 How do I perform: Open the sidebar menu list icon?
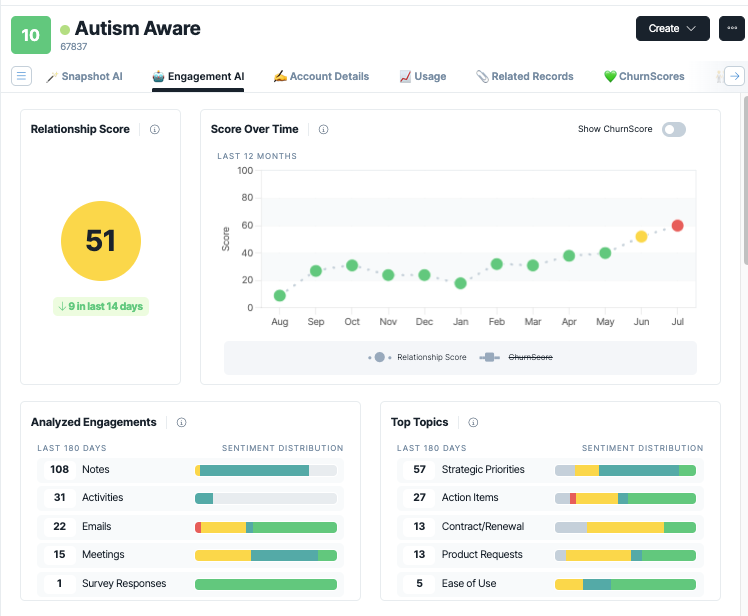[21, 76]
